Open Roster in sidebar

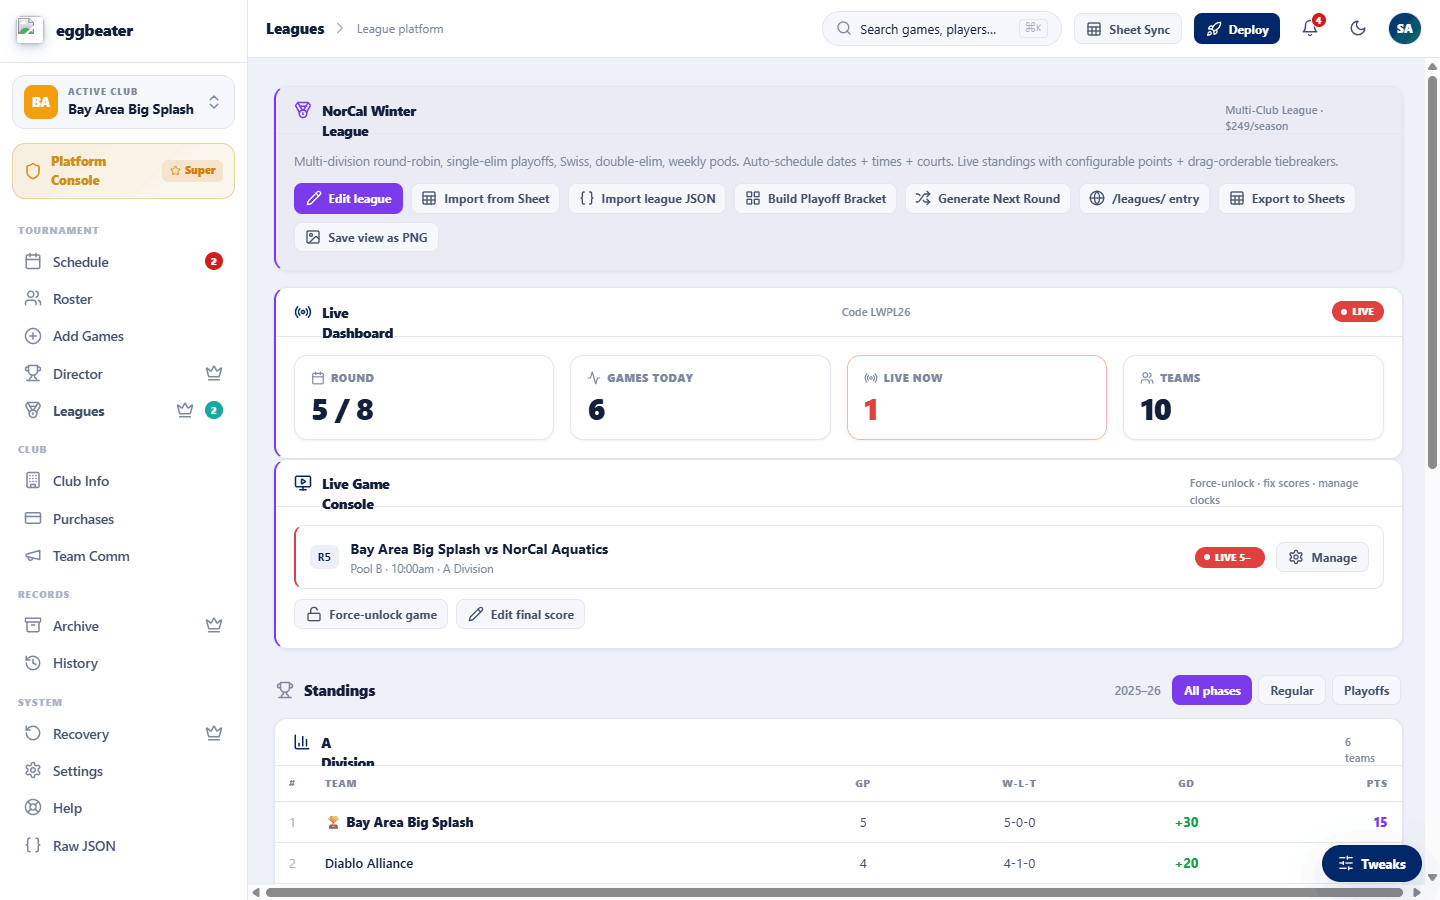click(123, 299)
